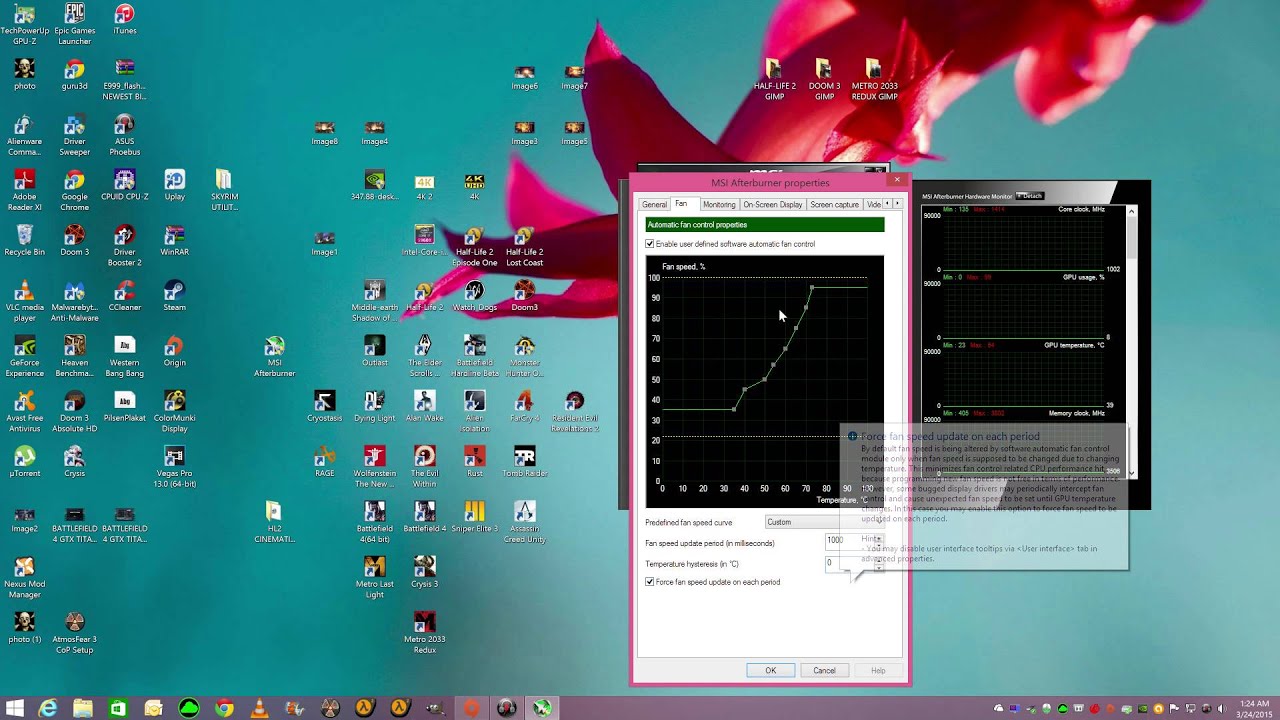Select the VLC media player desktop icon

(x=24, y=301)
